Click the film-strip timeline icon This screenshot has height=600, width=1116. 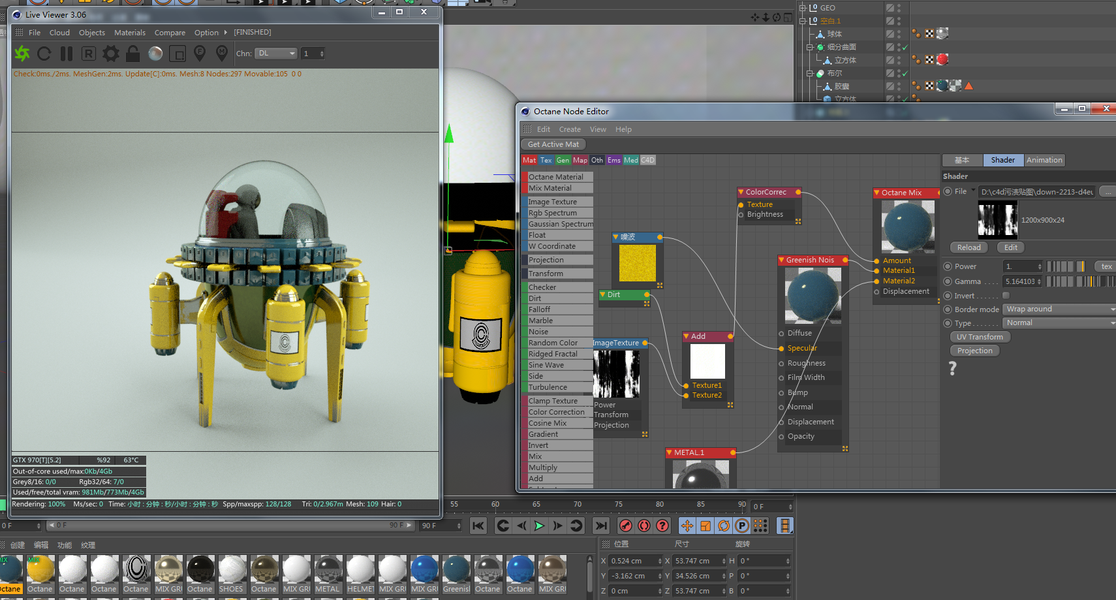point(785,525)
